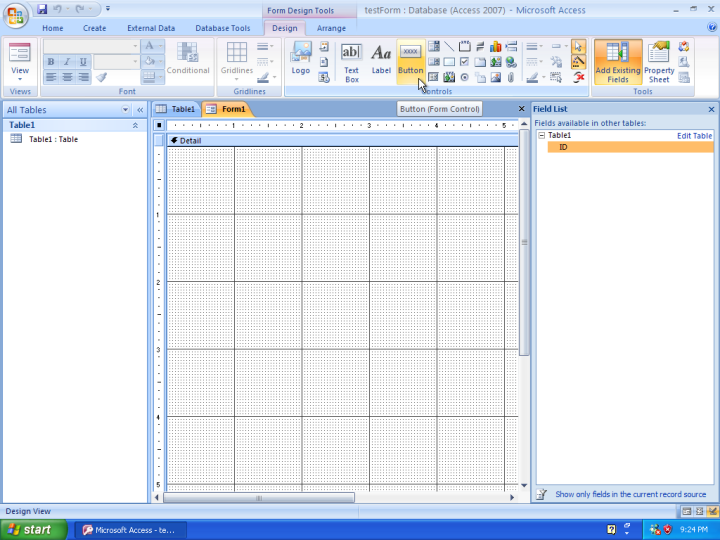720x540 pixels.
Task: Toggle Use Control Wizards
Action: [x=579, y=62]
